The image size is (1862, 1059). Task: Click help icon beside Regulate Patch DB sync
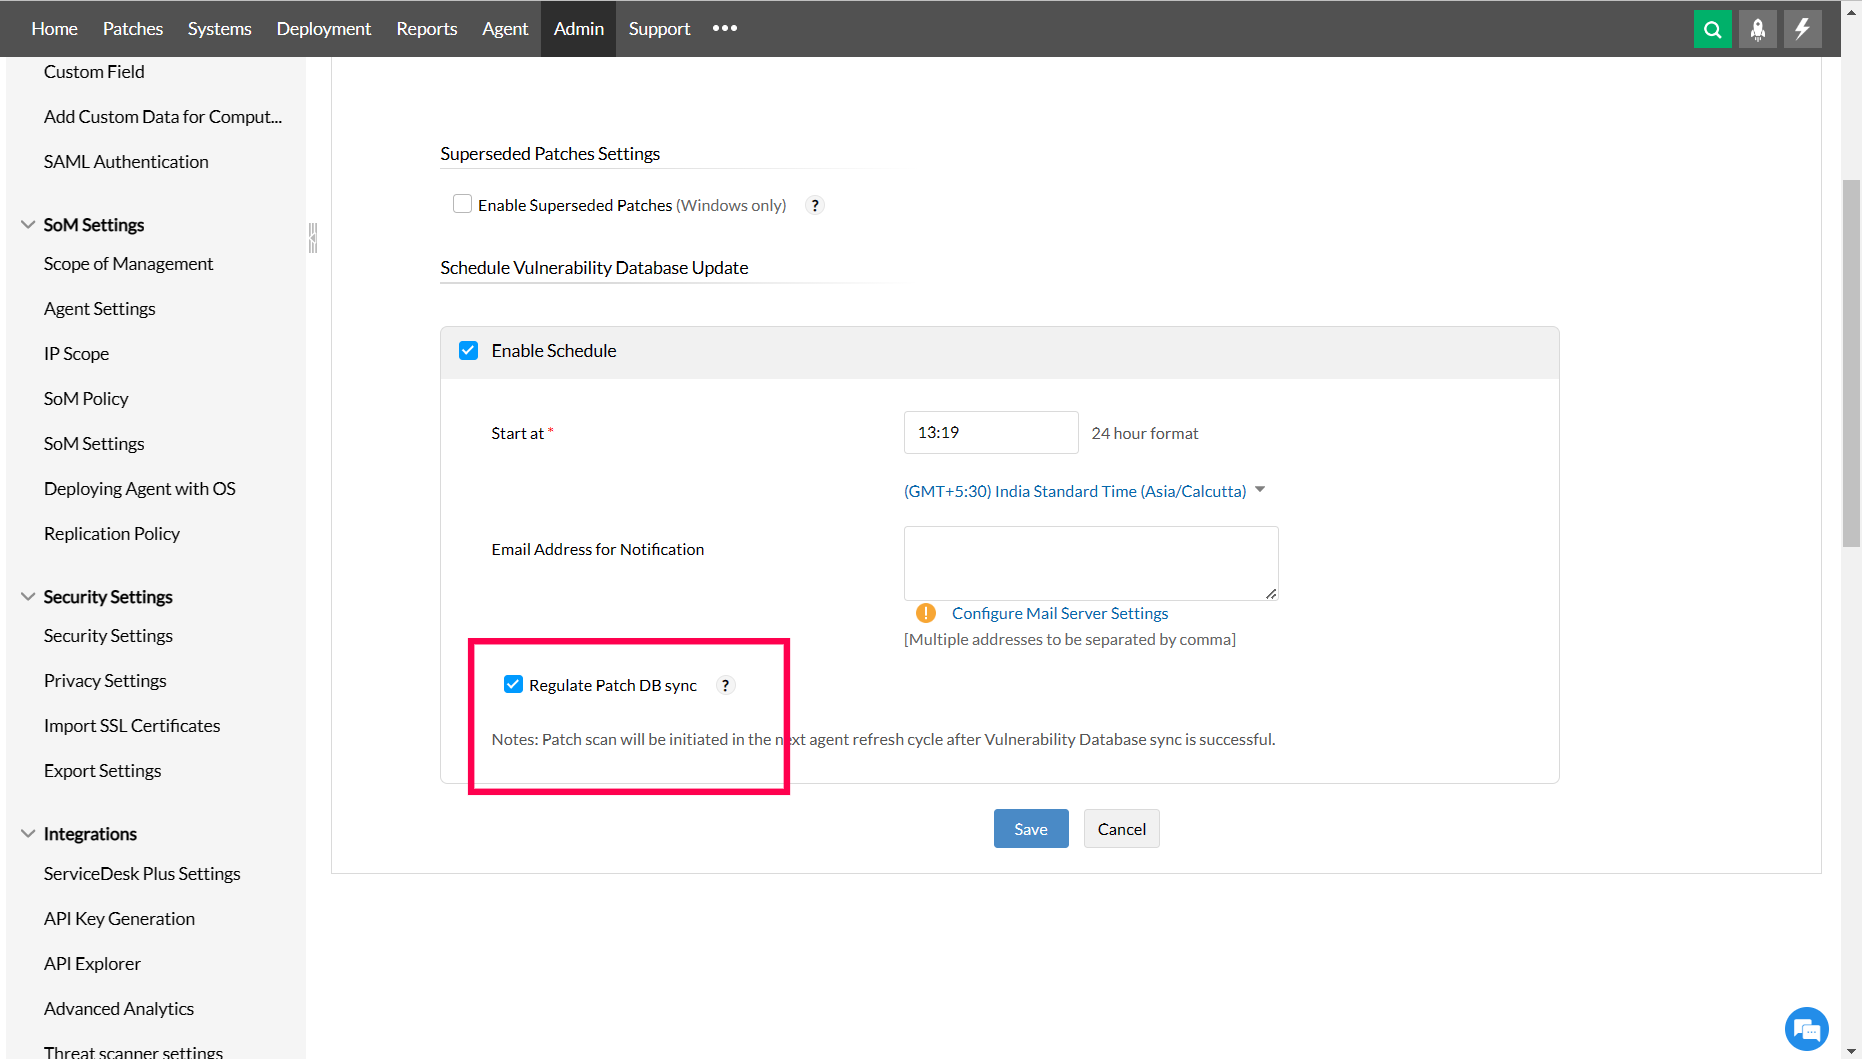[725, 685]
